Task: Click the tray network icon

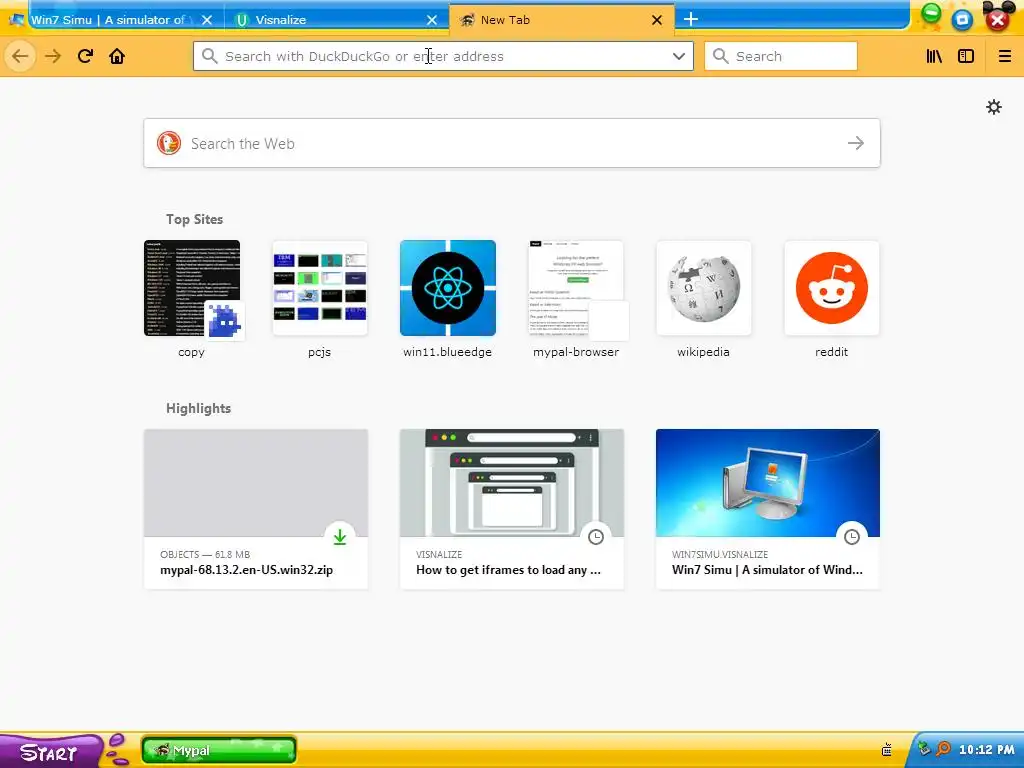Action: coord(924,749)
